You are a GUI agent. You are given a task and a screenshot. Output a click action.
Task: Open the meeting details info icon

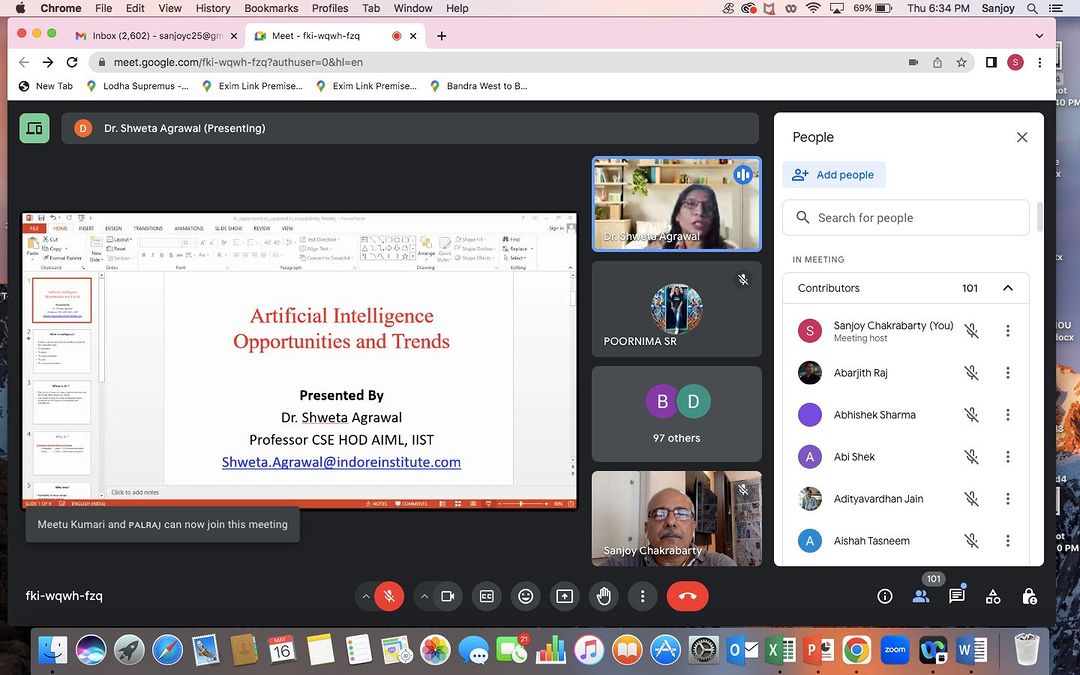[884, 596]
